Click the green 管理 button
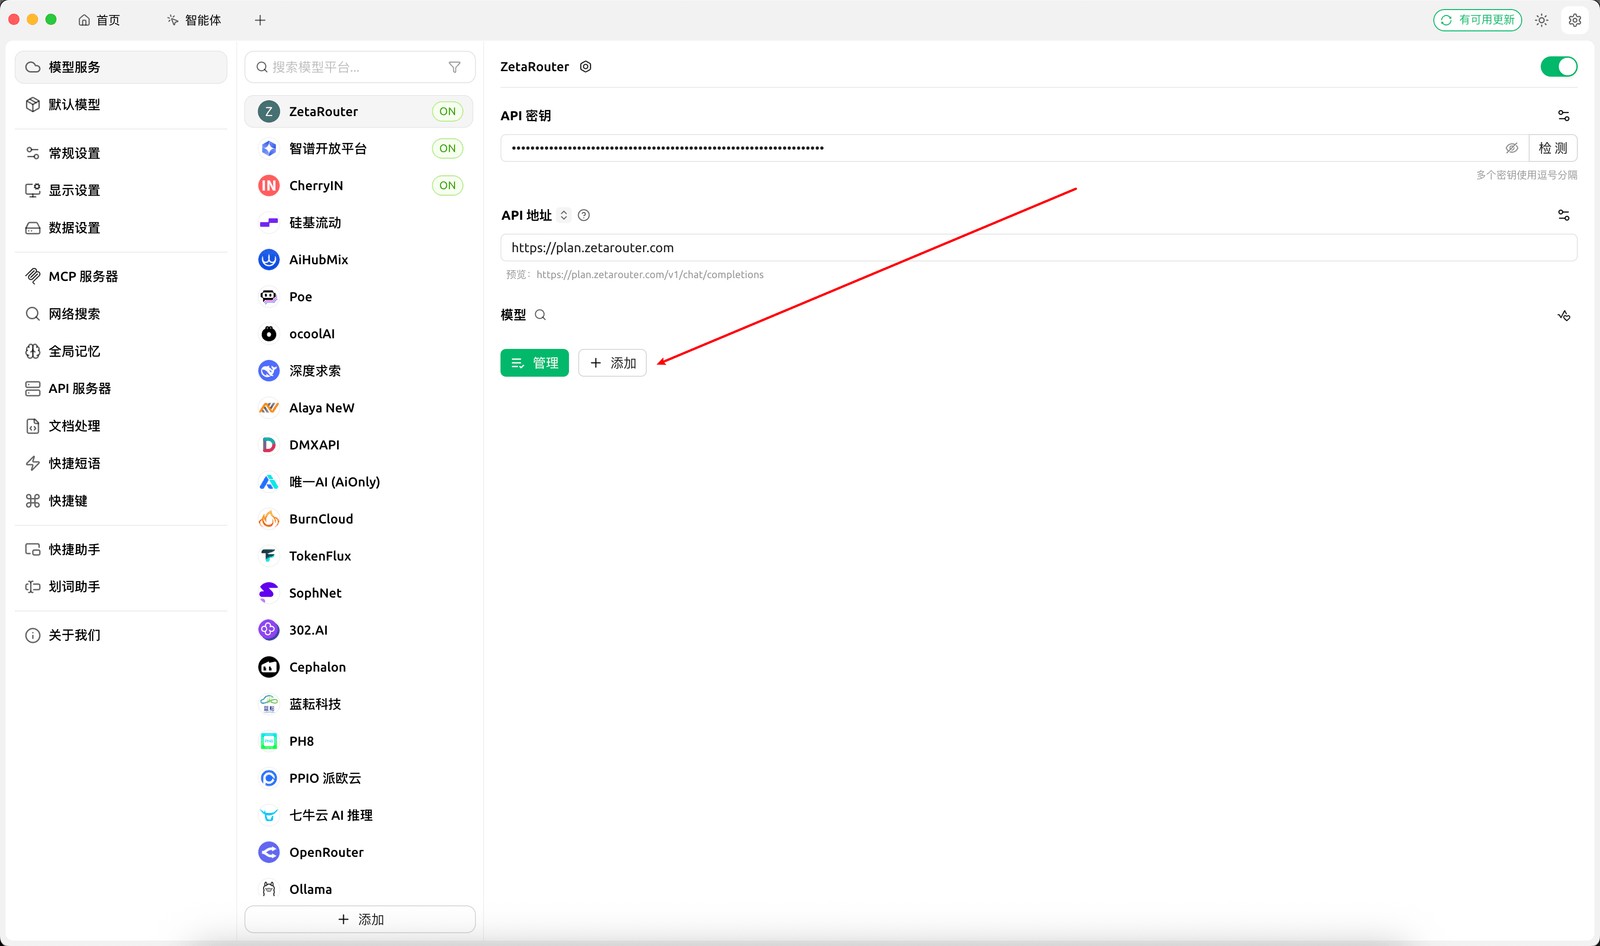The width and height of the screenshot is (1600, 946). pyautogui.click(x=535, y=363)
